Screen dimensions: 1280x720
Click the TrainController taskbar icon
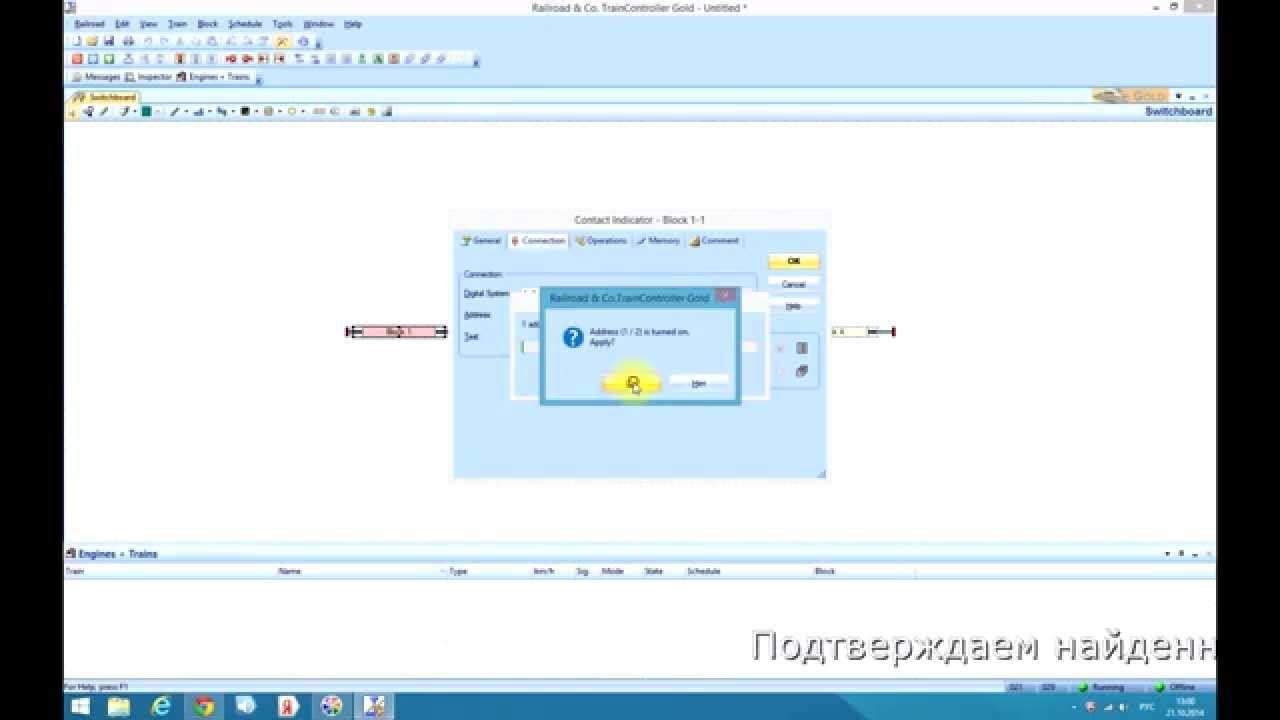(x=375, y=707)
